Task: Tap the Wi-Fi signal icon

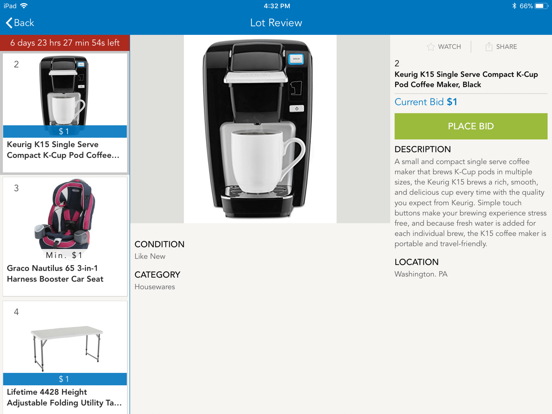Action: point(24,6)
